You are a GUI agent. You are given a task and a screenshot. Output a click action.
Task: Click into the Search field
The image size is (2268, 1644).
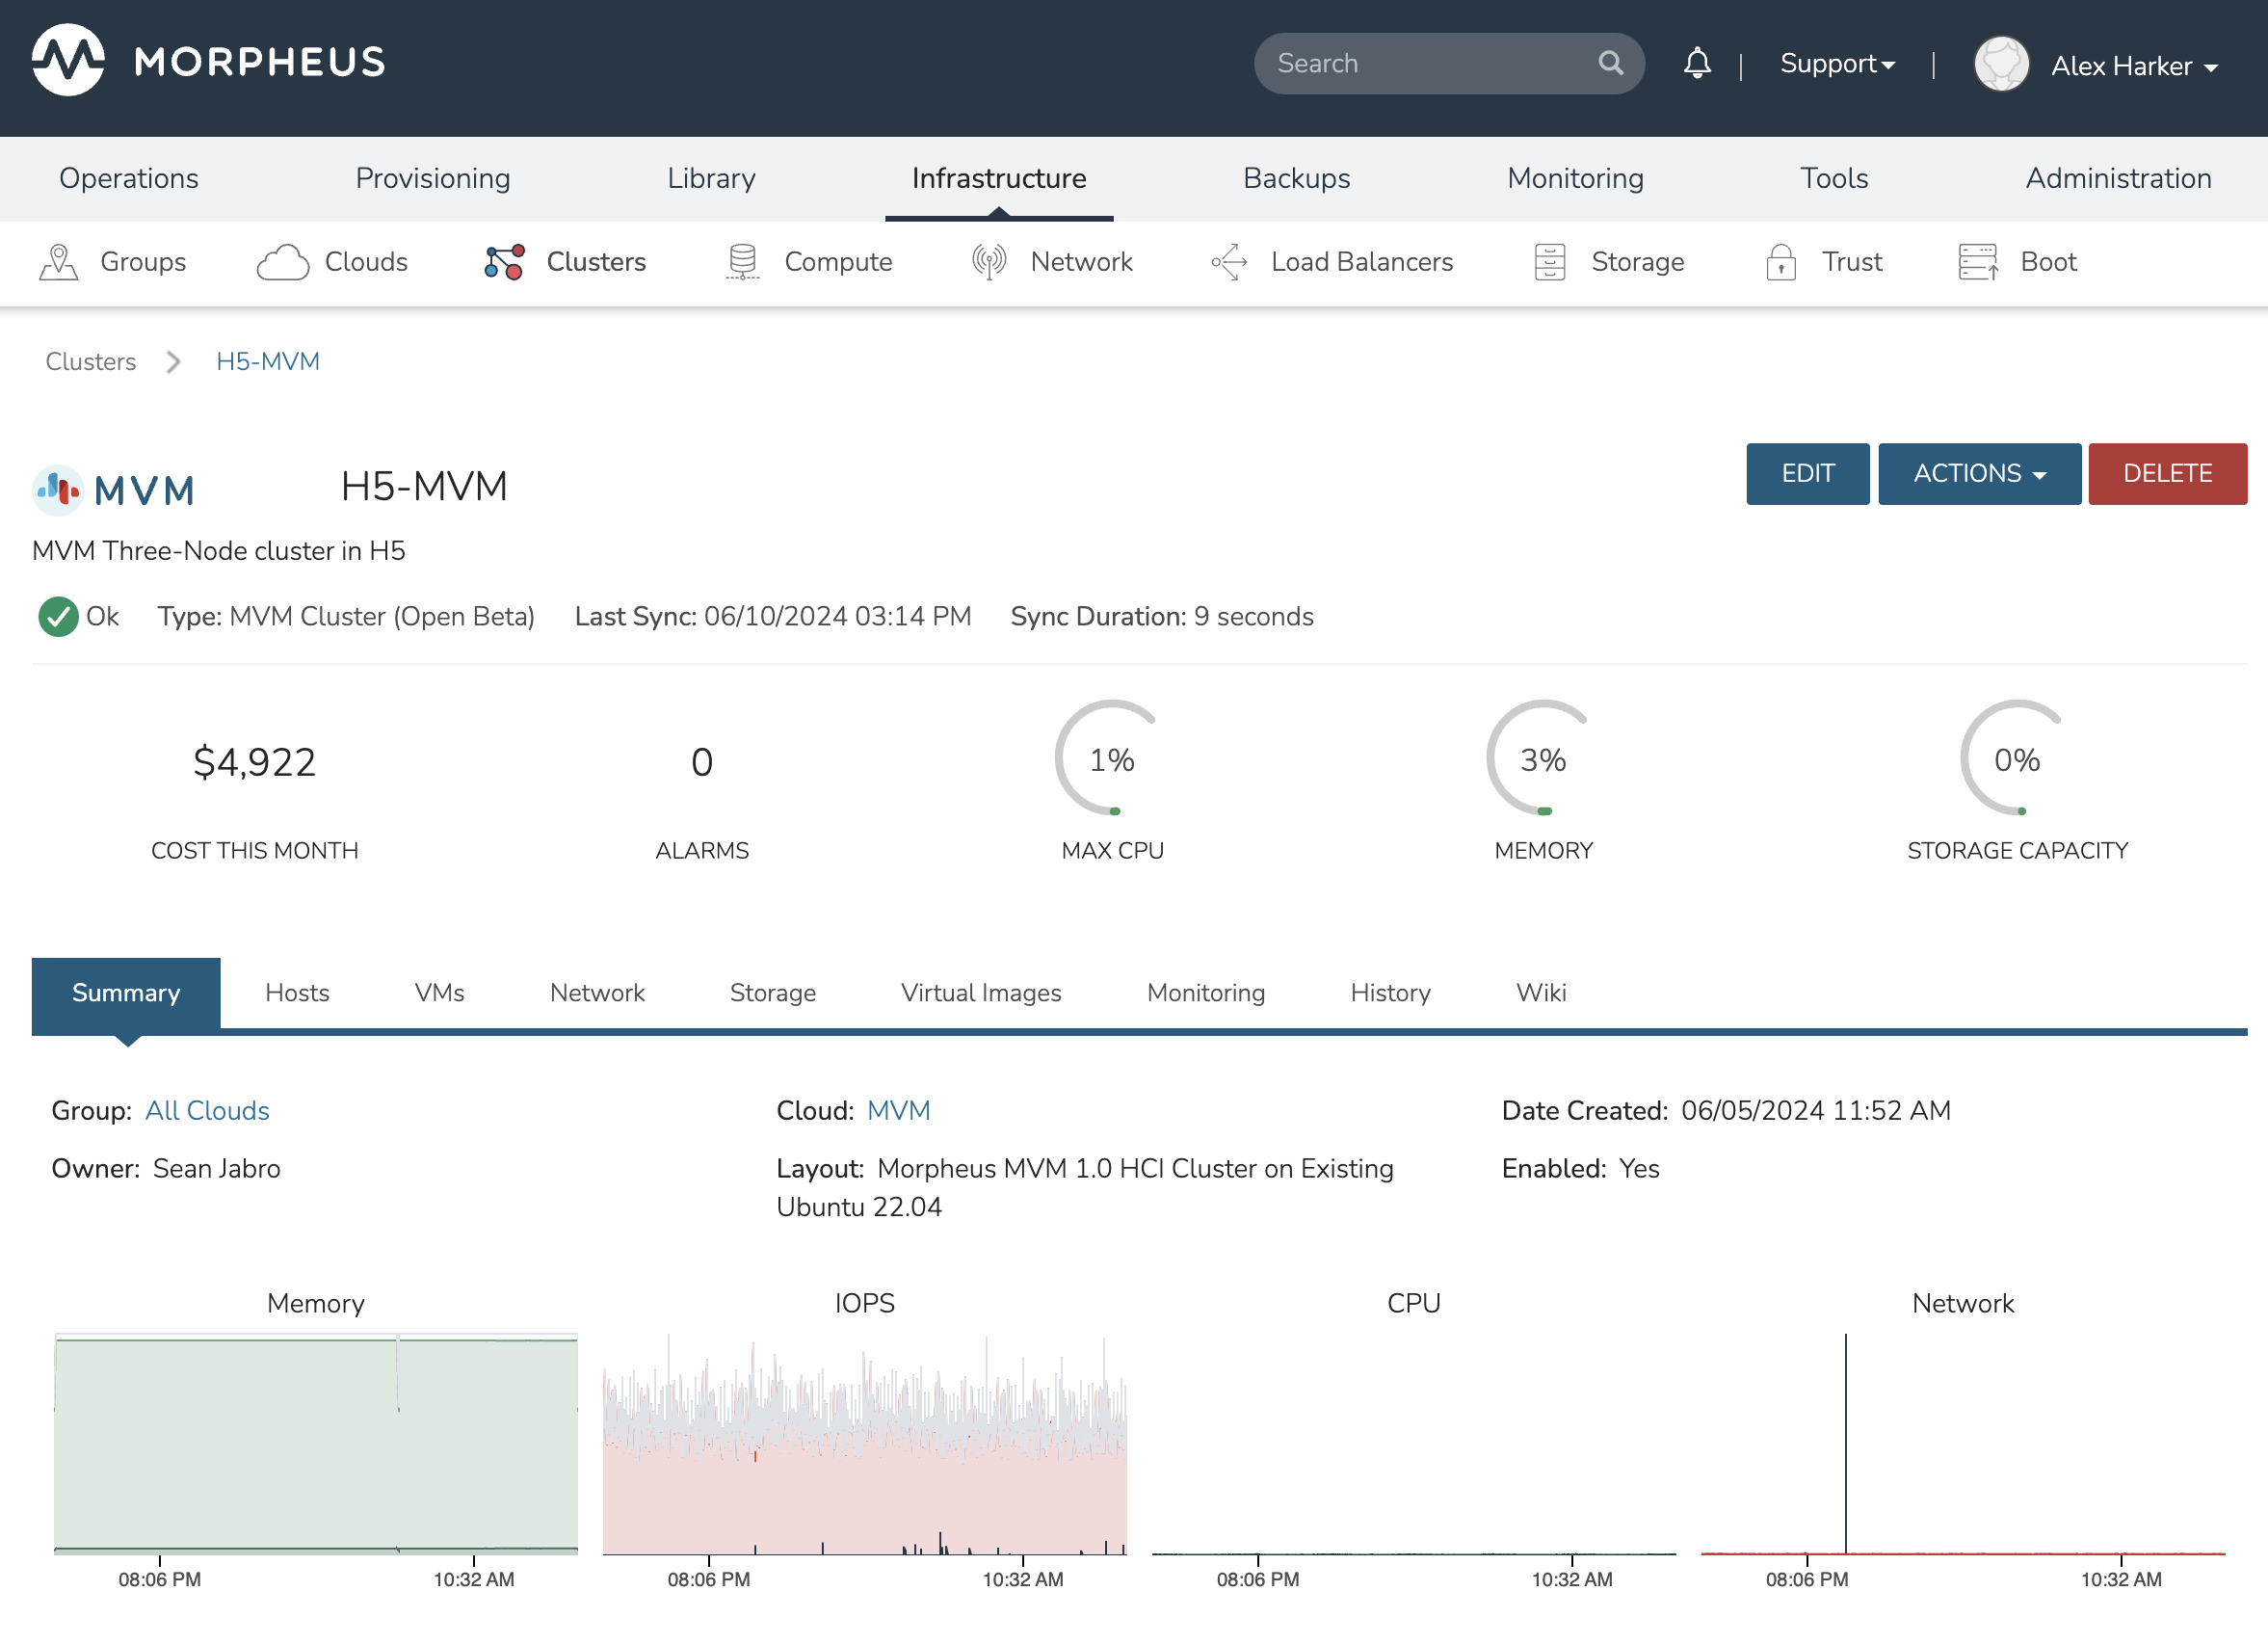coord(1448,63)
